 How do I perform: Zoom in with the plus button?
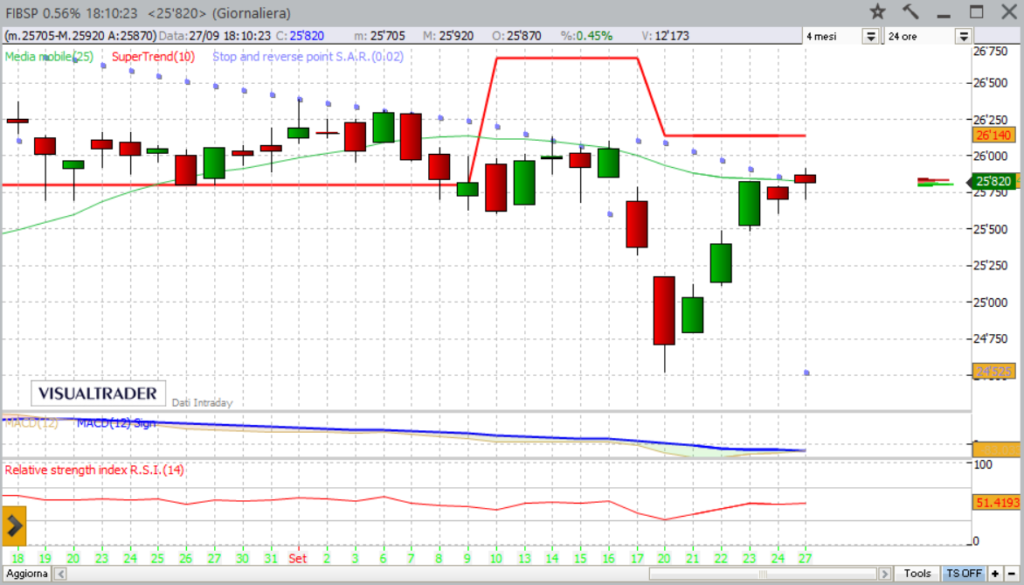(995, 574)
